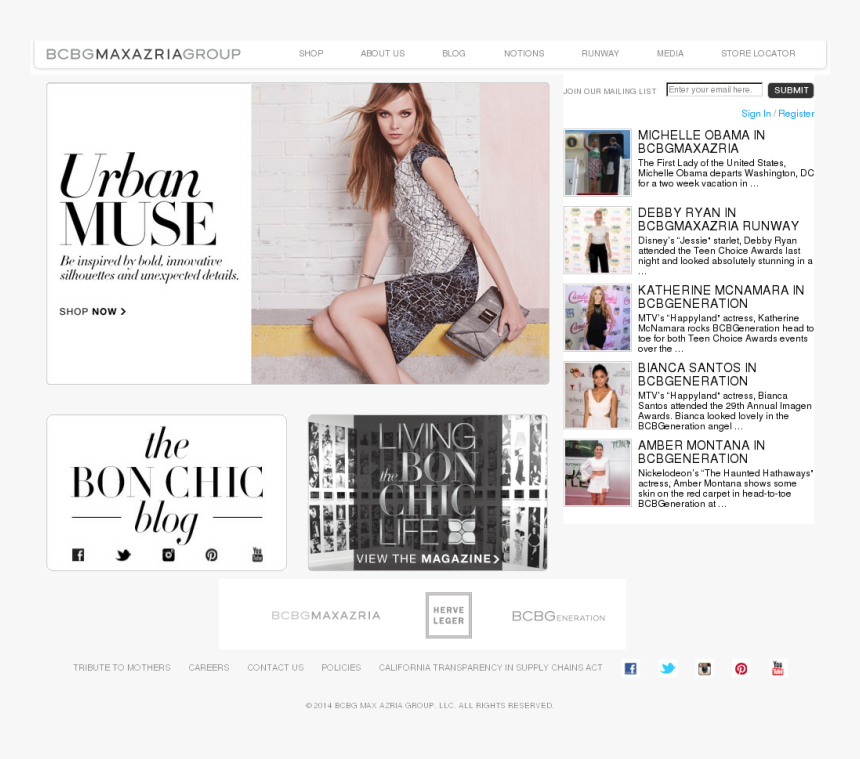The image size is (860, 759).
Task: Click the red YouTube icon in footer
Action: [778, 668]
